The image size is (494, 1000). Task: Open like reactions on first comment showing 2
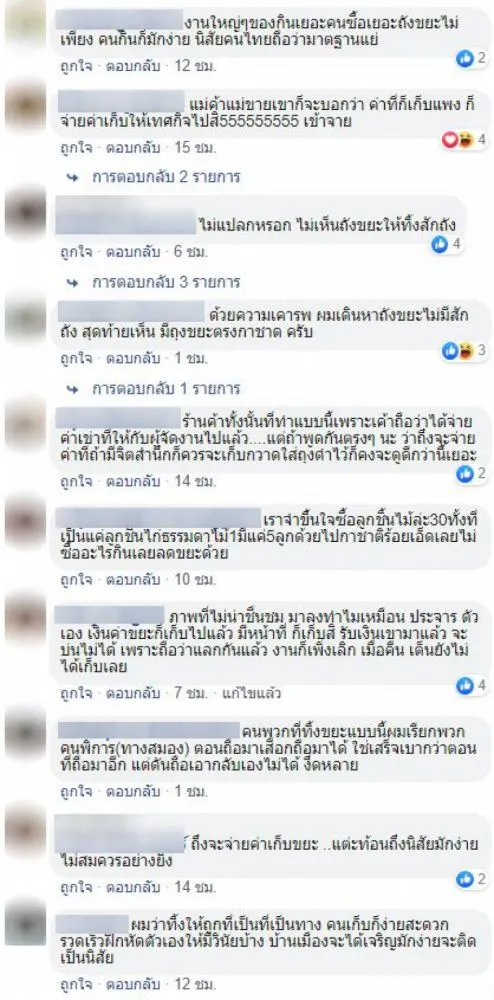(472, 59)
